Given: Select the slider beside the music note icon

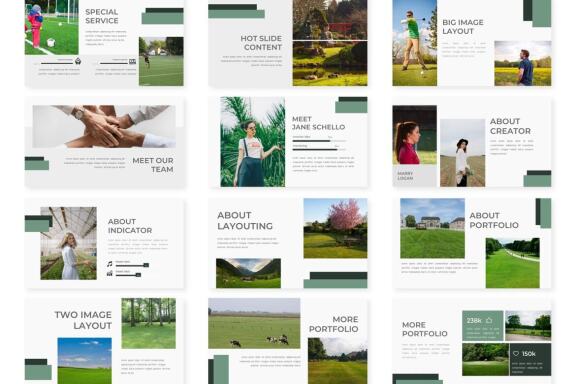Looking at the screenshot, I should tap(132, 265).
